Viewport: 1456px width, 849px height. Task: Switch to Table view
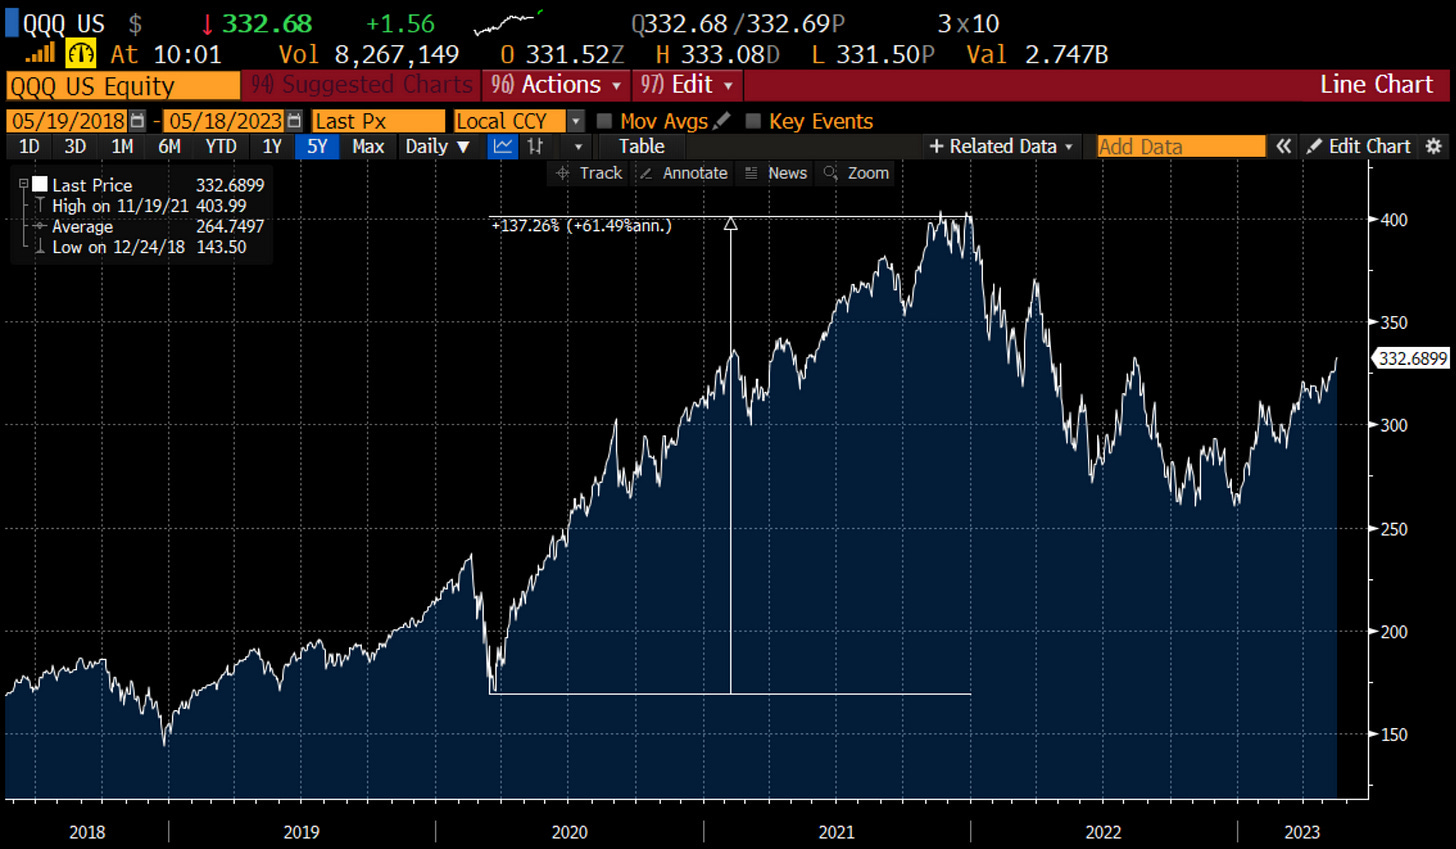[x=641, y=146]
